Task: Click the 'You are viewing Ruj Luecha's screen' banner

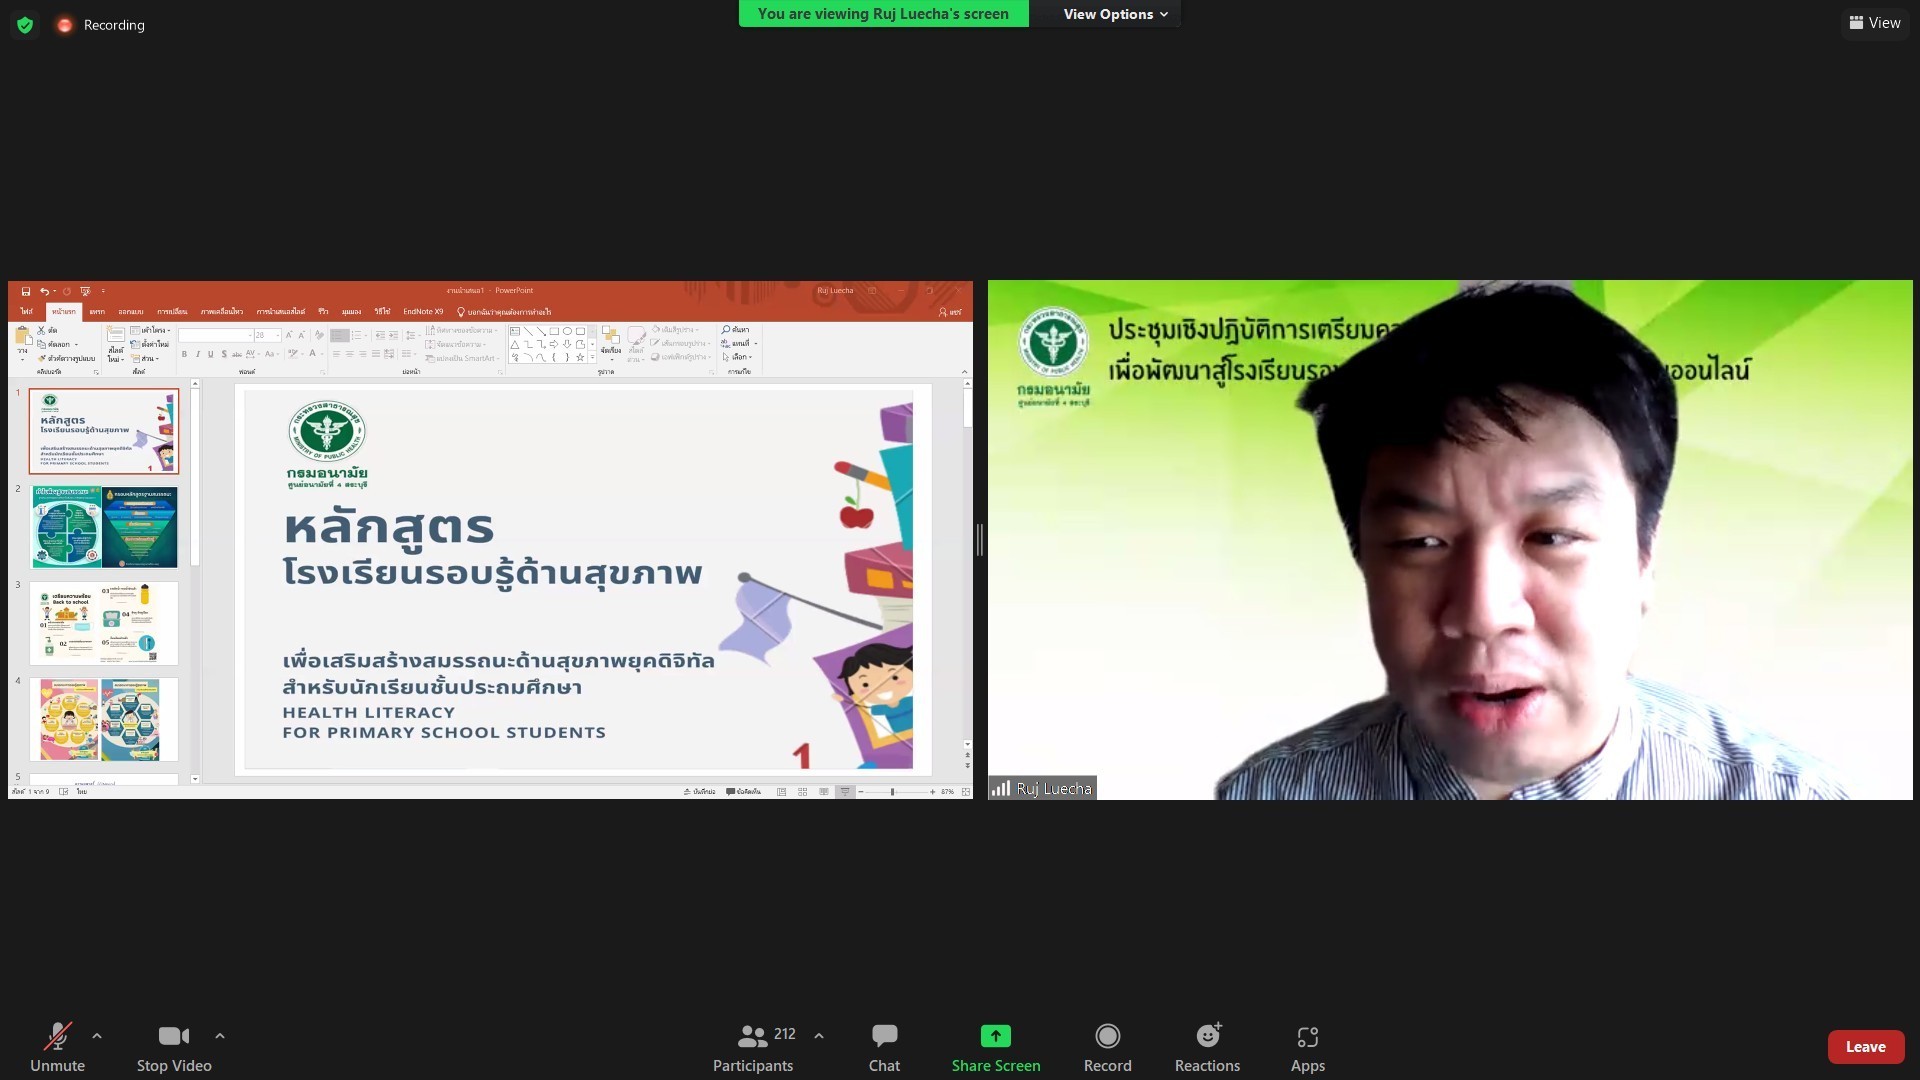Action: pyautogui.click(x=883, y=14)
